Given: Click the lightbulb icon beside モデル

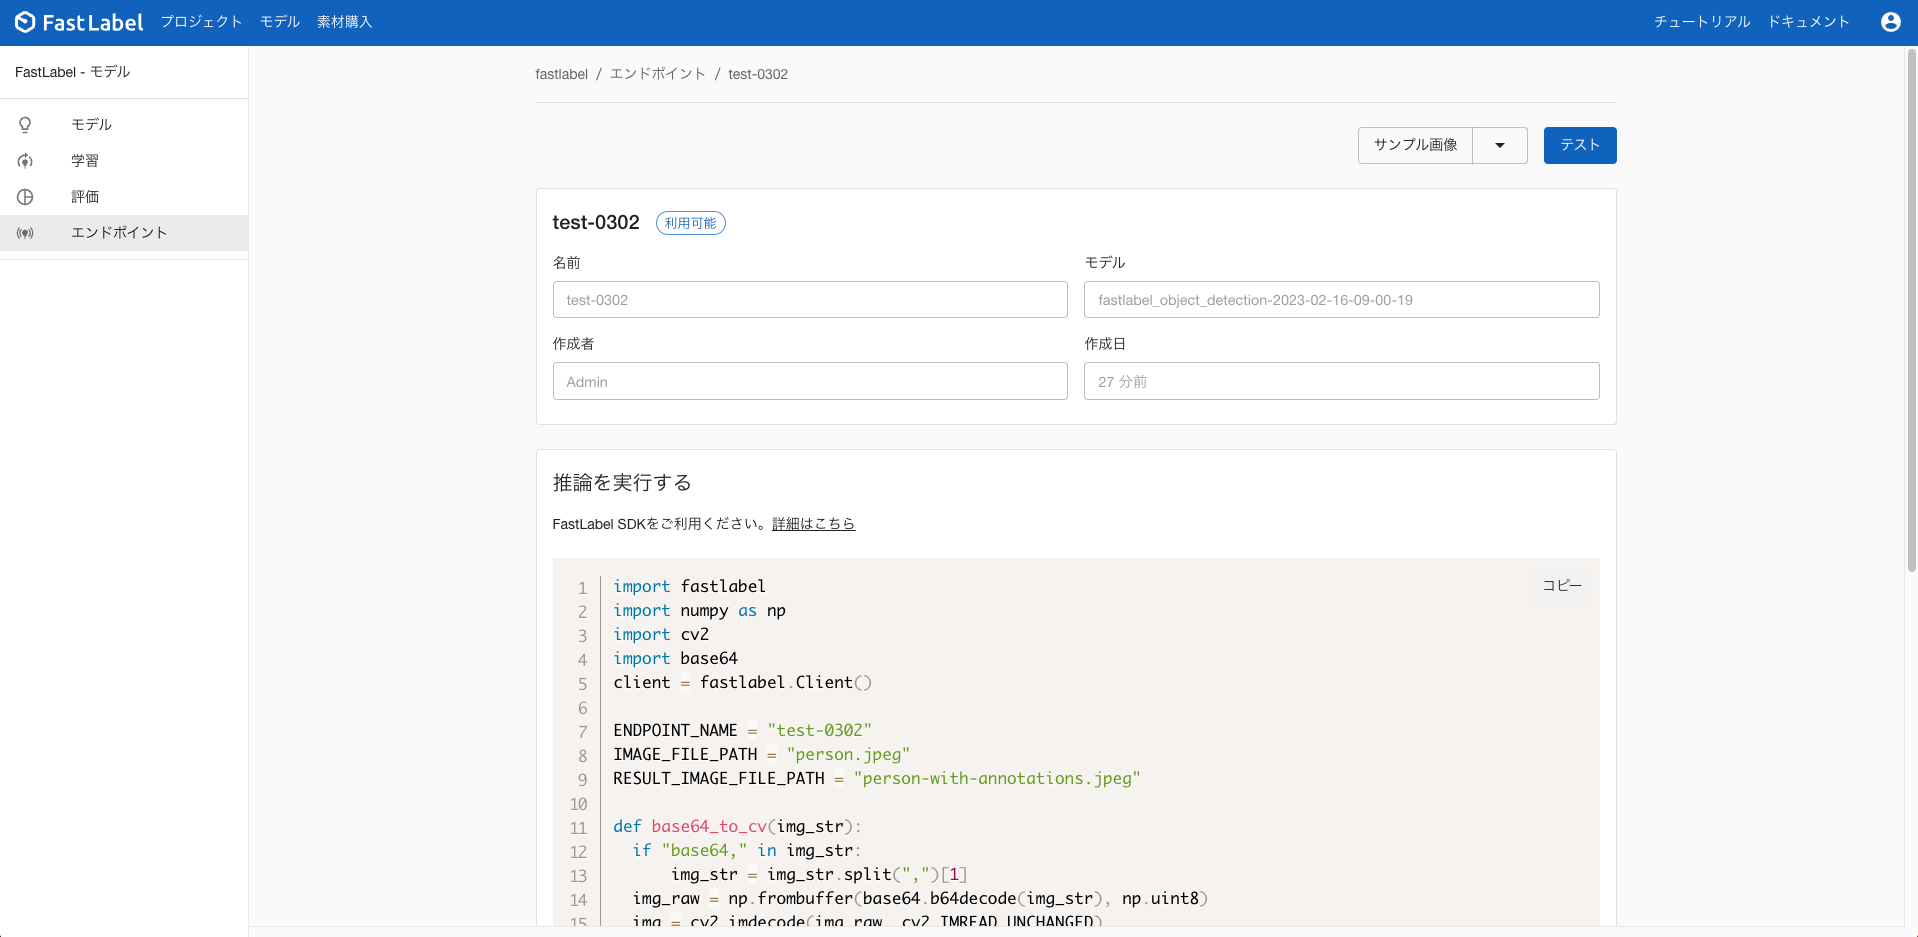Looking at the screenshot, I should point(25,125).
